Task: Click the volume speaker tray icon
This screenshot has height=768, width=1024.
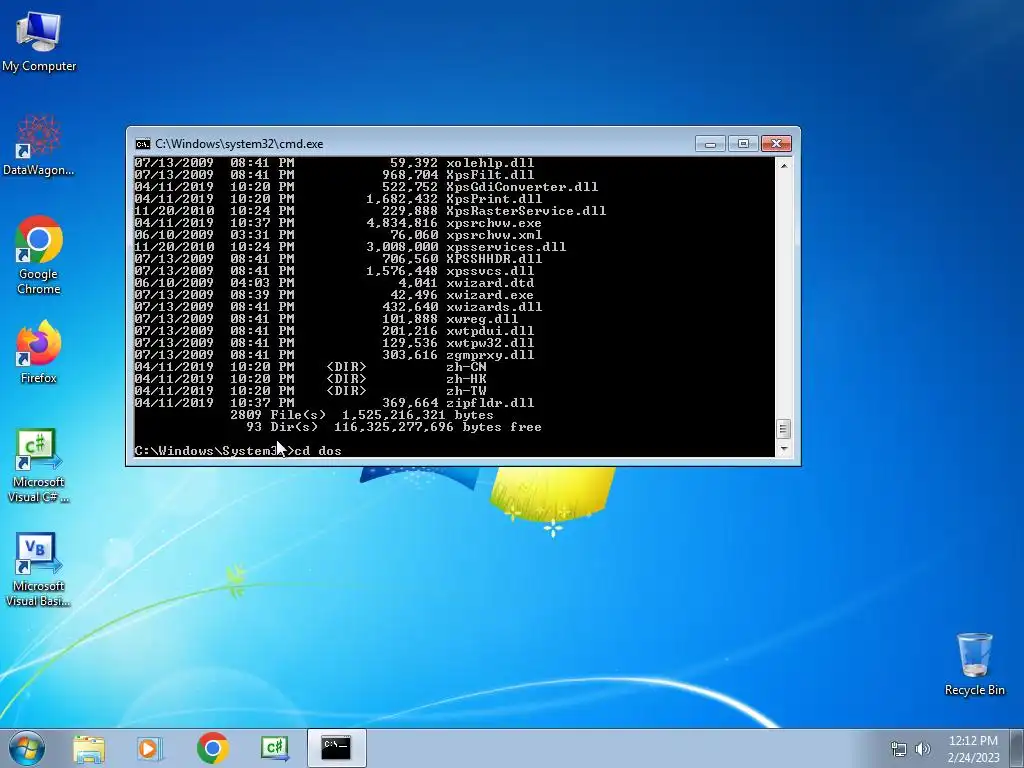Action: point(922,749)
